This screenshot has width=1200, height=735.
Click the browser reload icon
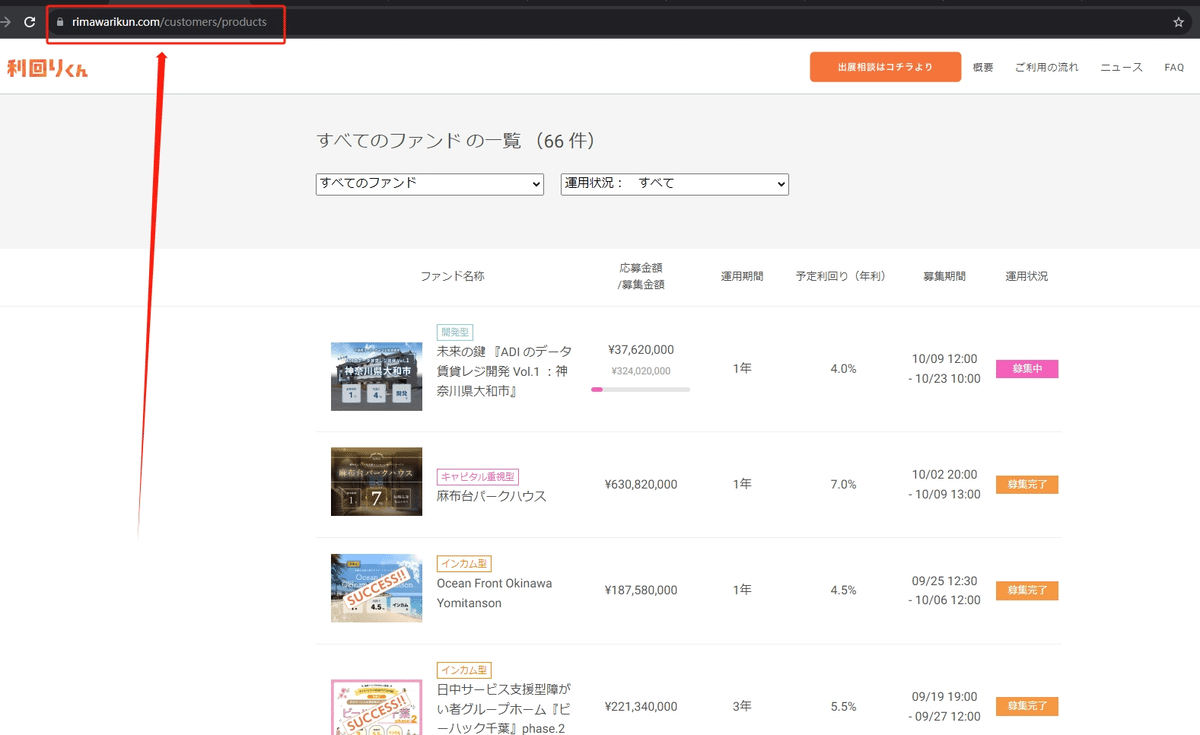point(29,22)
